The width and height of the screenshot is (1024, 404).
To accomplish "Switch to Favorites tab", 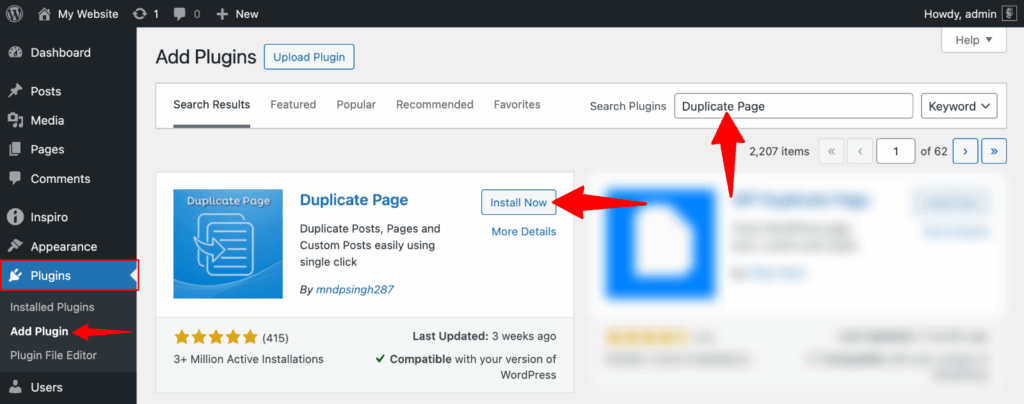I will coord(517,104).
